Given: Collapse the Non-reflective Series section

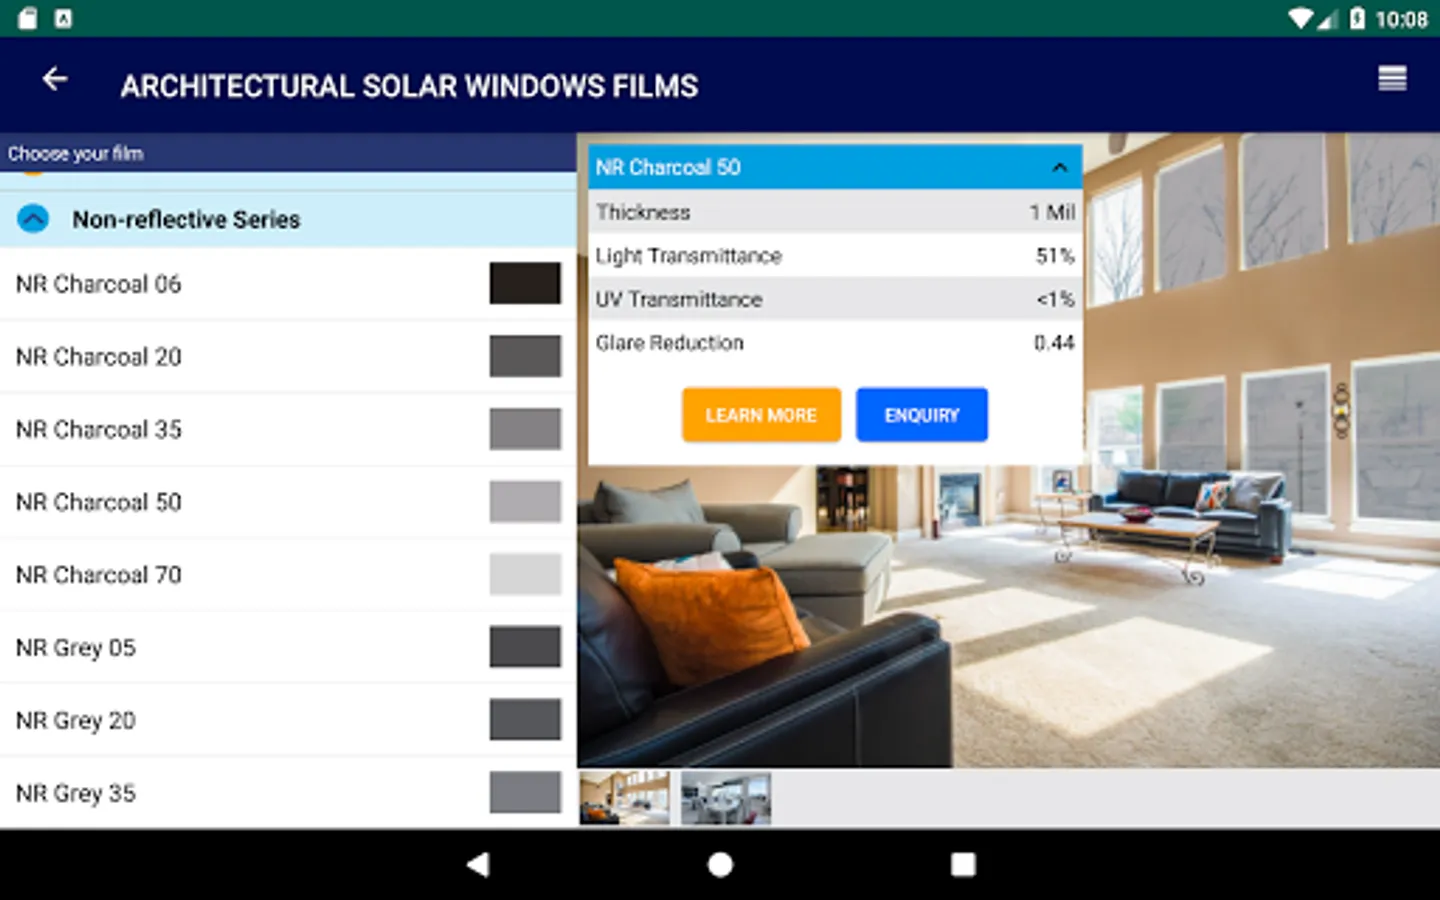Looking at the screenshot, I should pos(33,218).
